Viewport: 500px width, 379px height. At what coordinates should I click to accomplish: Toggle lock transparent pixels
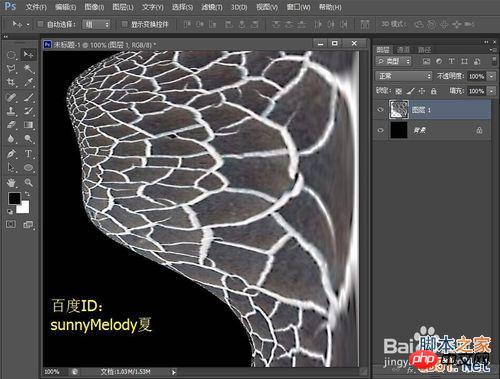pyautogui.click(x=399, y=91)
